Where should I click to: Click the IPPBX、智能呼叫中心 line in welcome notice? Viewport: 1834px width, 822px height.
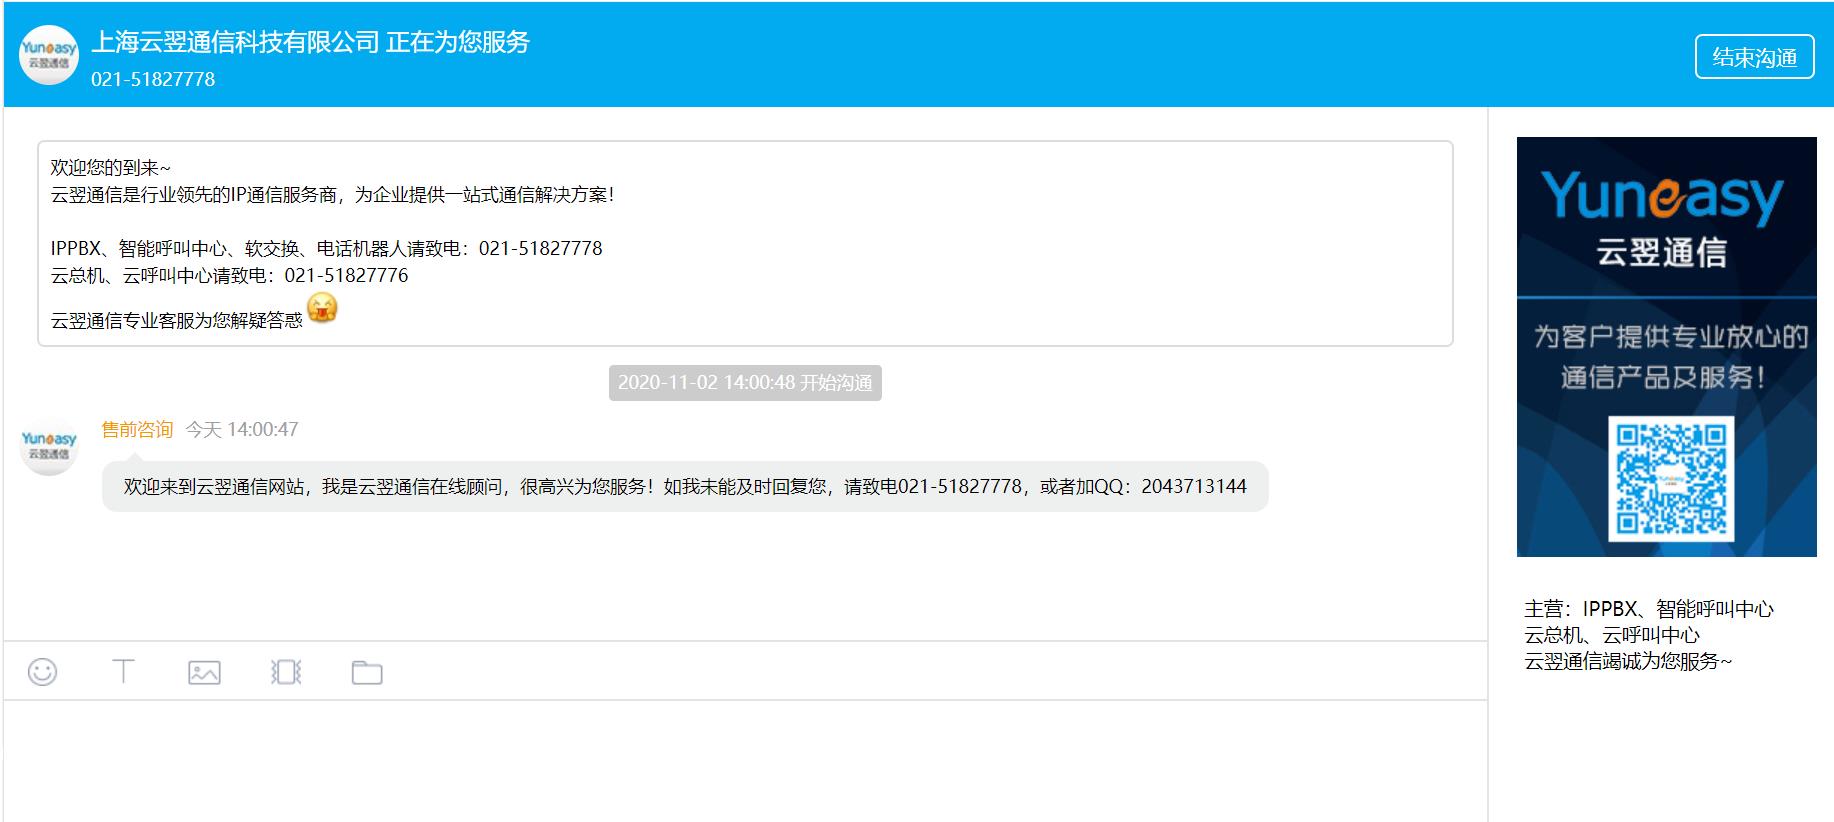(327, 248)
